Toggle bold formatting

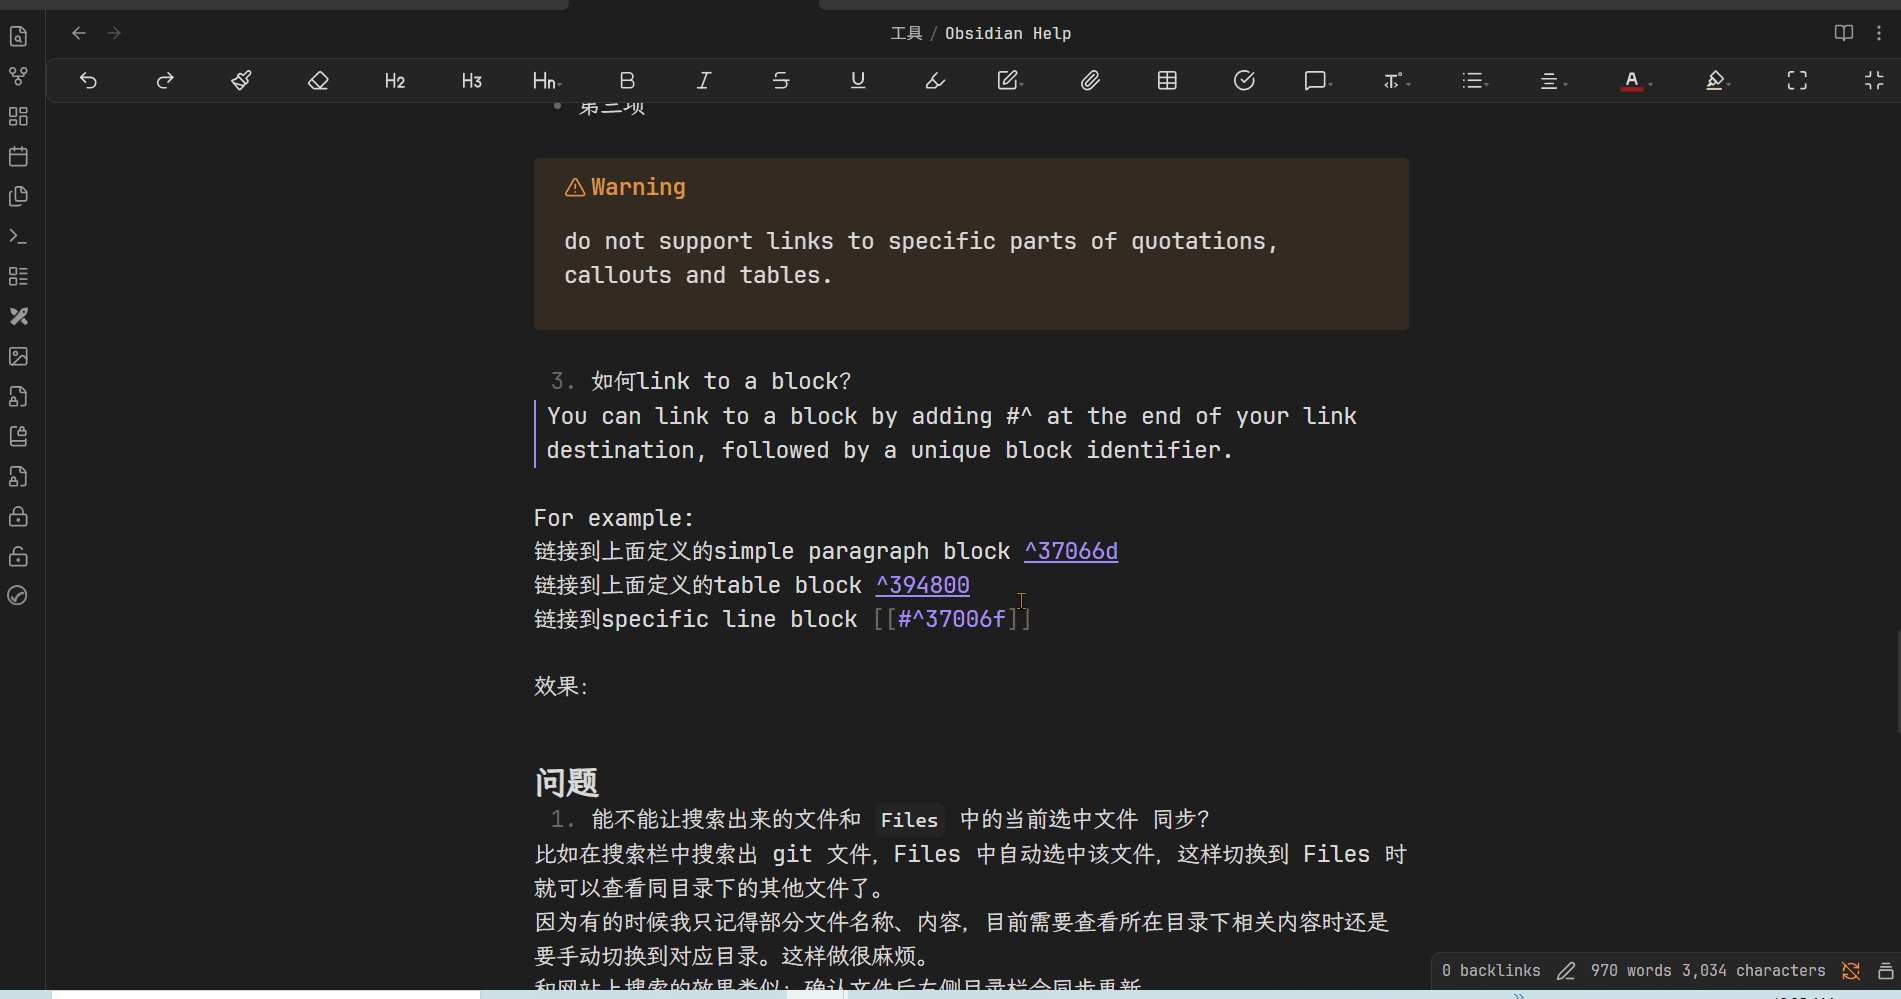[627, 81]
